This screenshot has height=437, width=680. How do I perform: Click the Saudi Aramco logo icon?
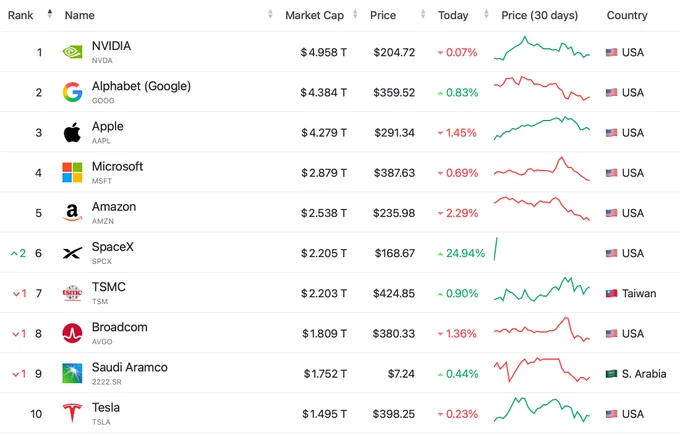click(x=72, y=373)
